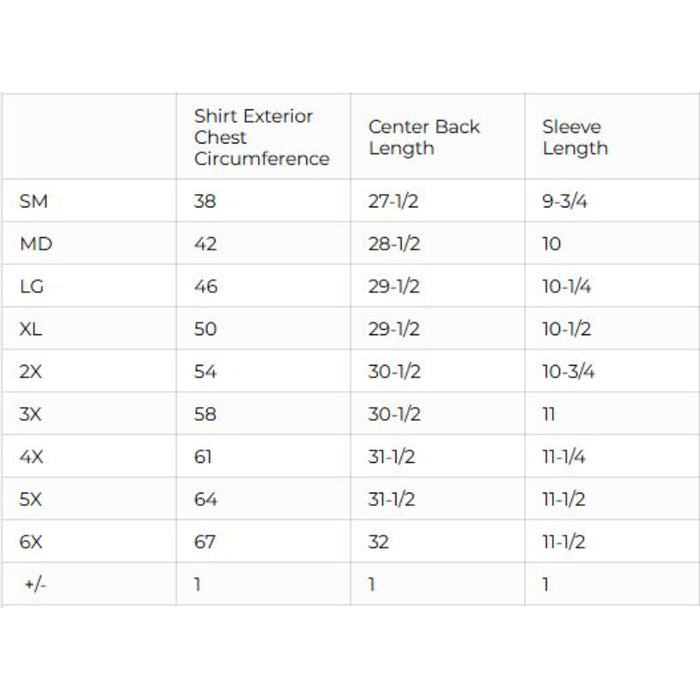The image size is (700, 700).
Task: Click the Sleeve Length column header
Action: (575, 137)
